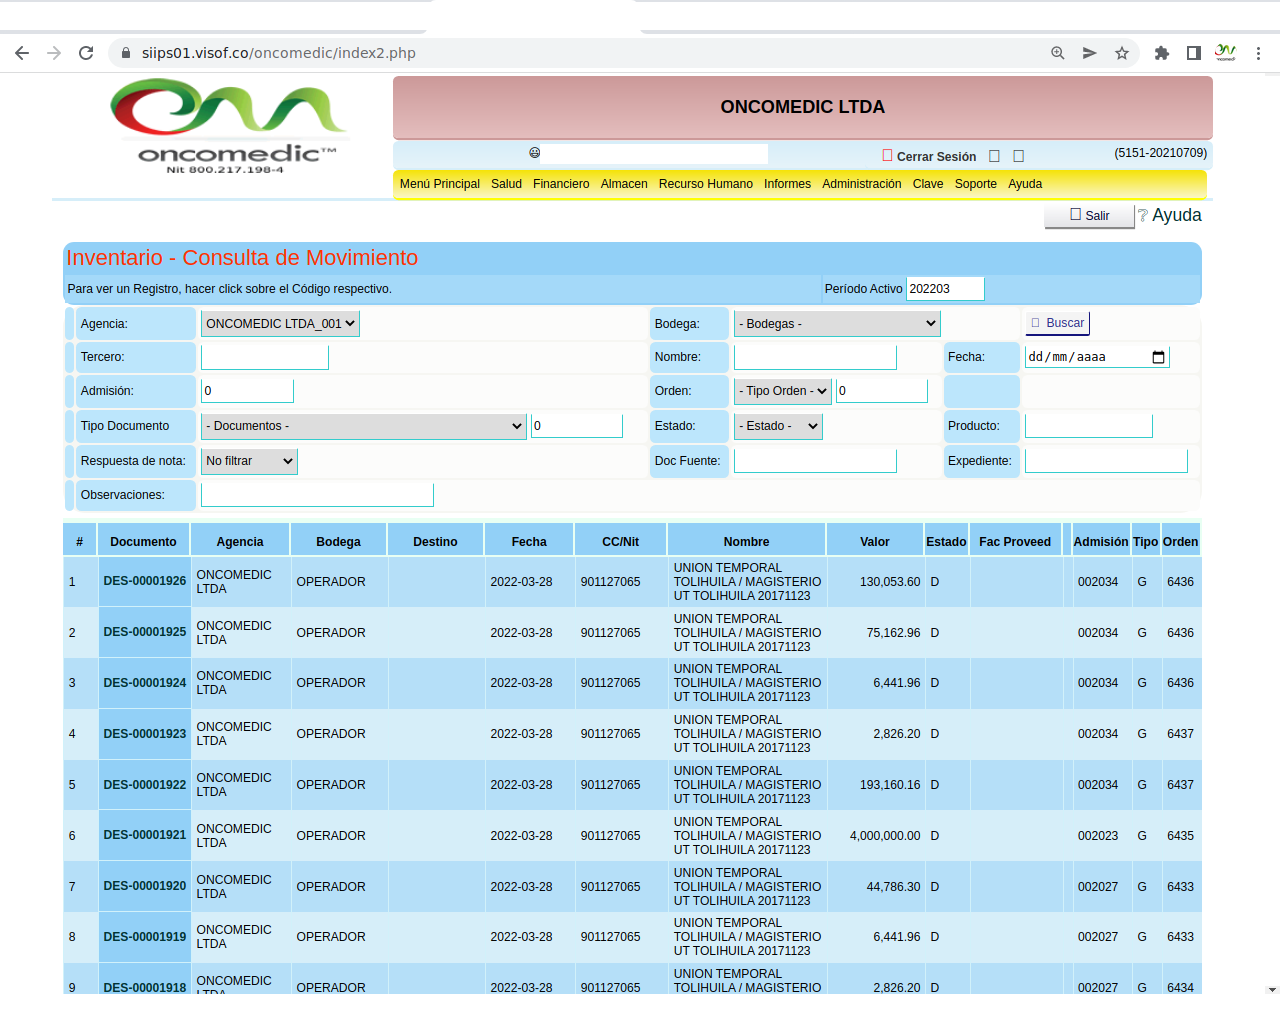Screen dimensions: 1280x1024
Task: Open the Ayuda help question icon
Action: point(1142,216)
